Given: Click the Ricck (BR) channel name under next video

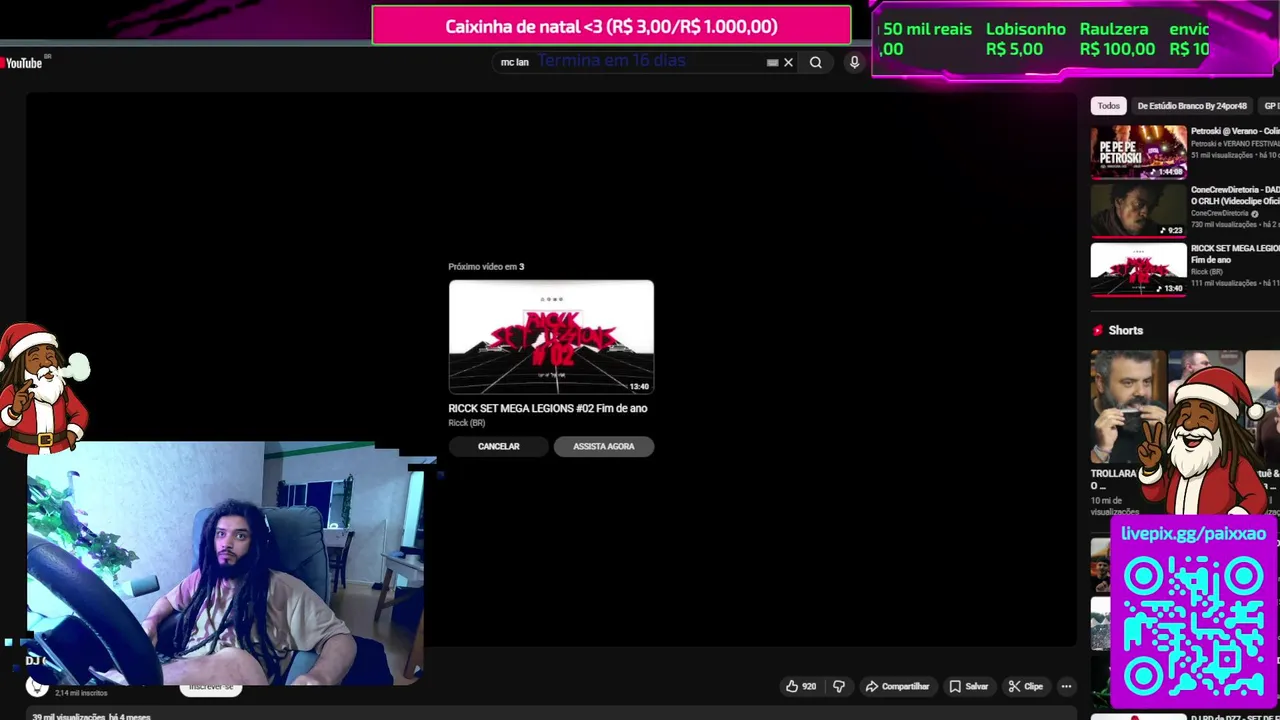Looking at the screenshot, I should 466,423.
